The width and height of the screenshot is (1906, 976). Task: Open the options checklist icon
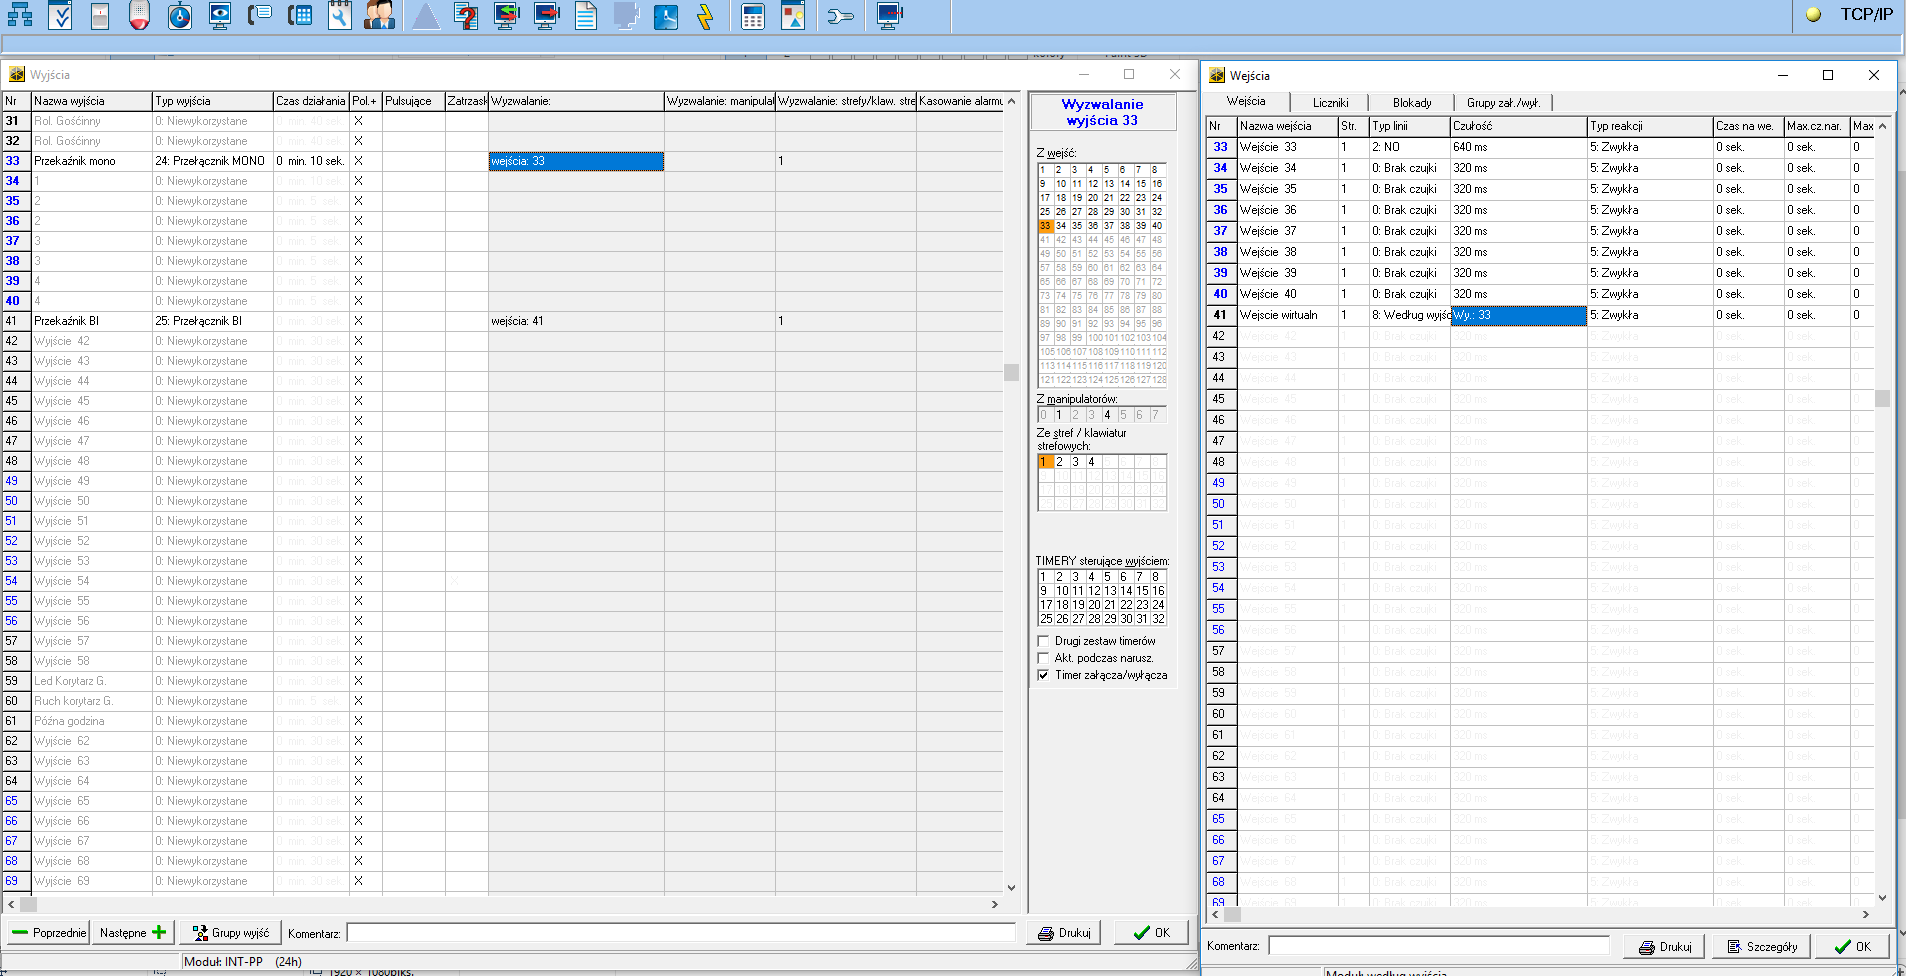pos(60,15)
